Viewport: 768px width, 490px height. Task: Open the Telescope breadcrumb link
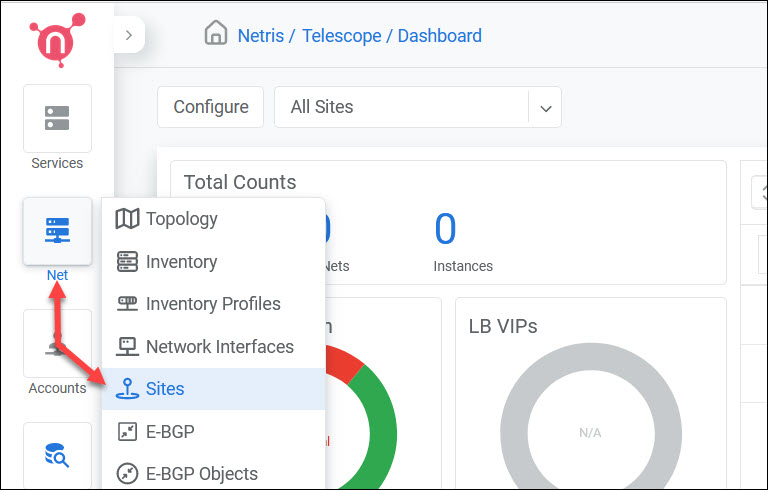coord(341,36)
